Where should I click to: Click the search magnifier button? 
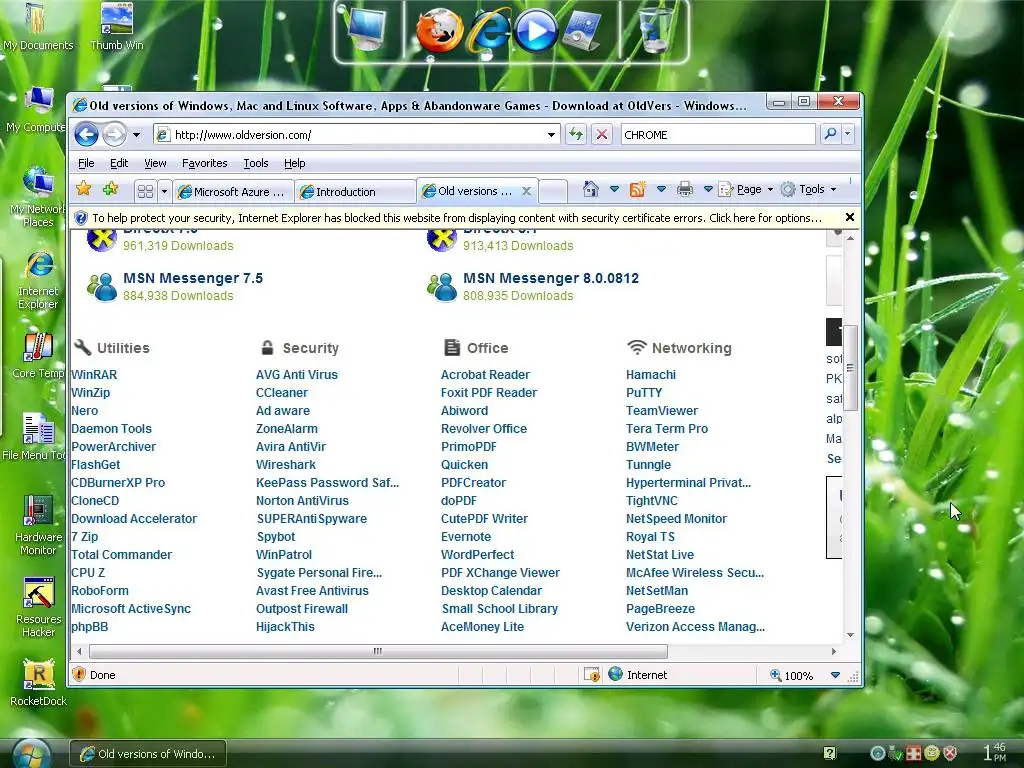830,134
